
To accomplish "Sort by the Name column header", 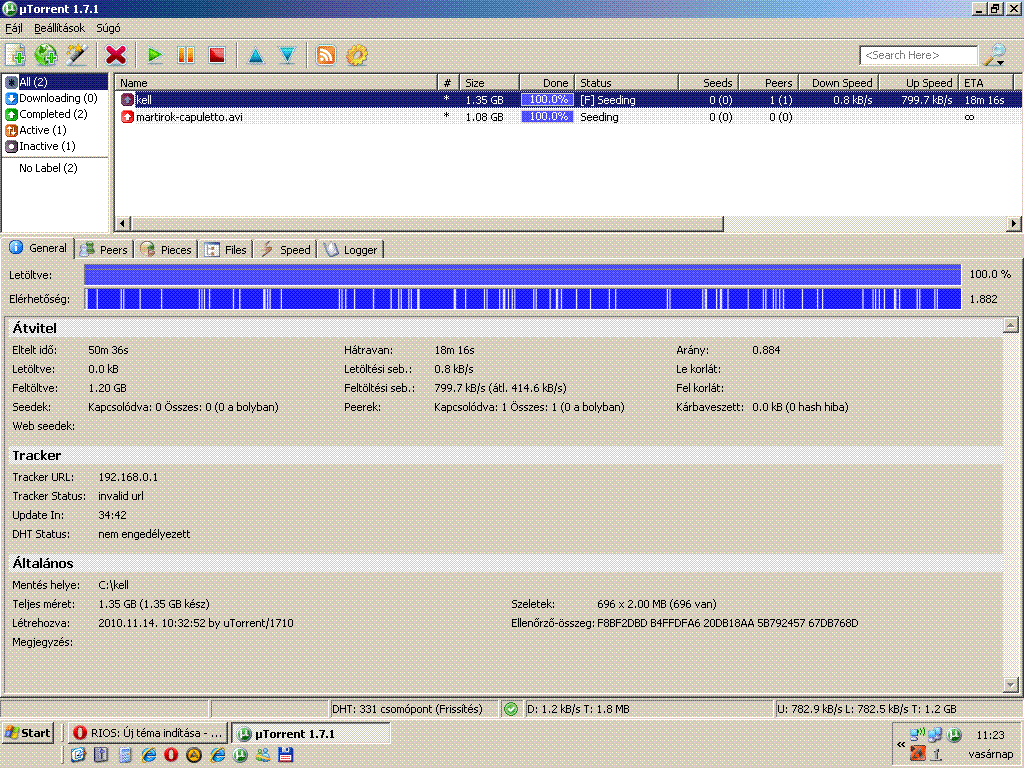I will 276,83.
